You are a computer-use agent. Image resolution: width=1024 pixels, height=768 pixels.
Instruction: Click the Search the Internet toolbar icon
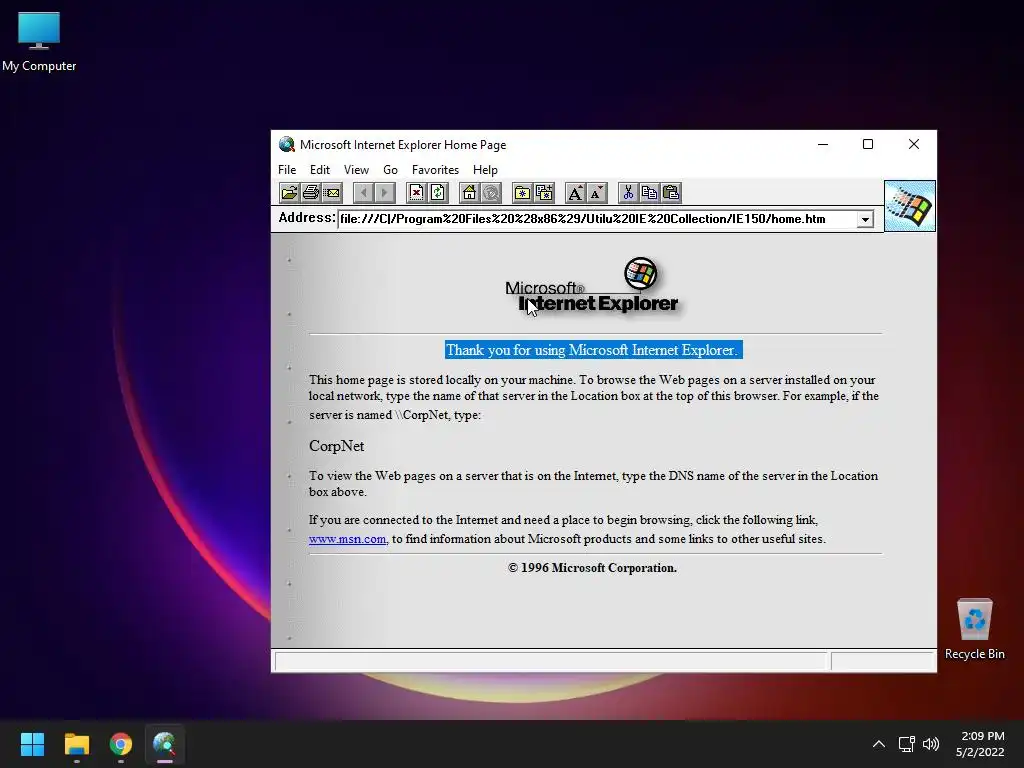[x=491, y=193]
